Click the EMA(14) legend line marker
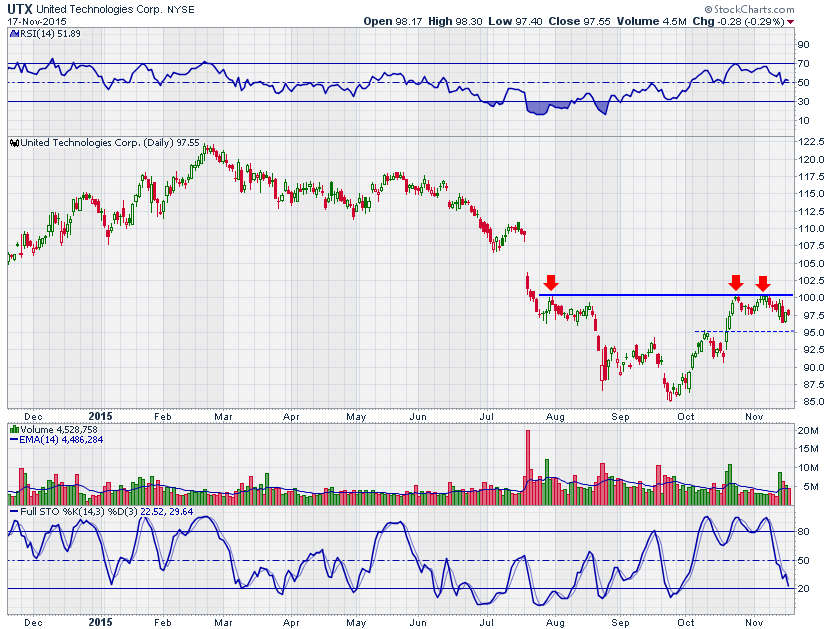 14,440
